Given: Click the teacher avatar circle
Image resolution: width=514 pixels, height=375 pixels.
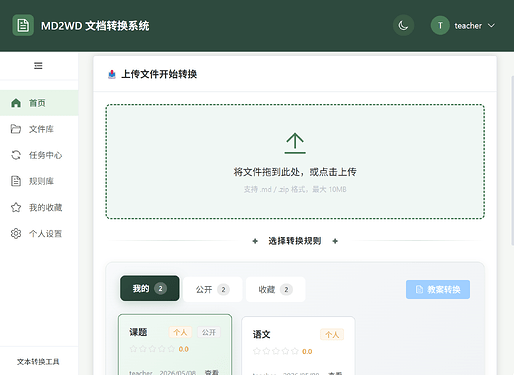Looking at the screenshot, I should [x=440, y=25].
